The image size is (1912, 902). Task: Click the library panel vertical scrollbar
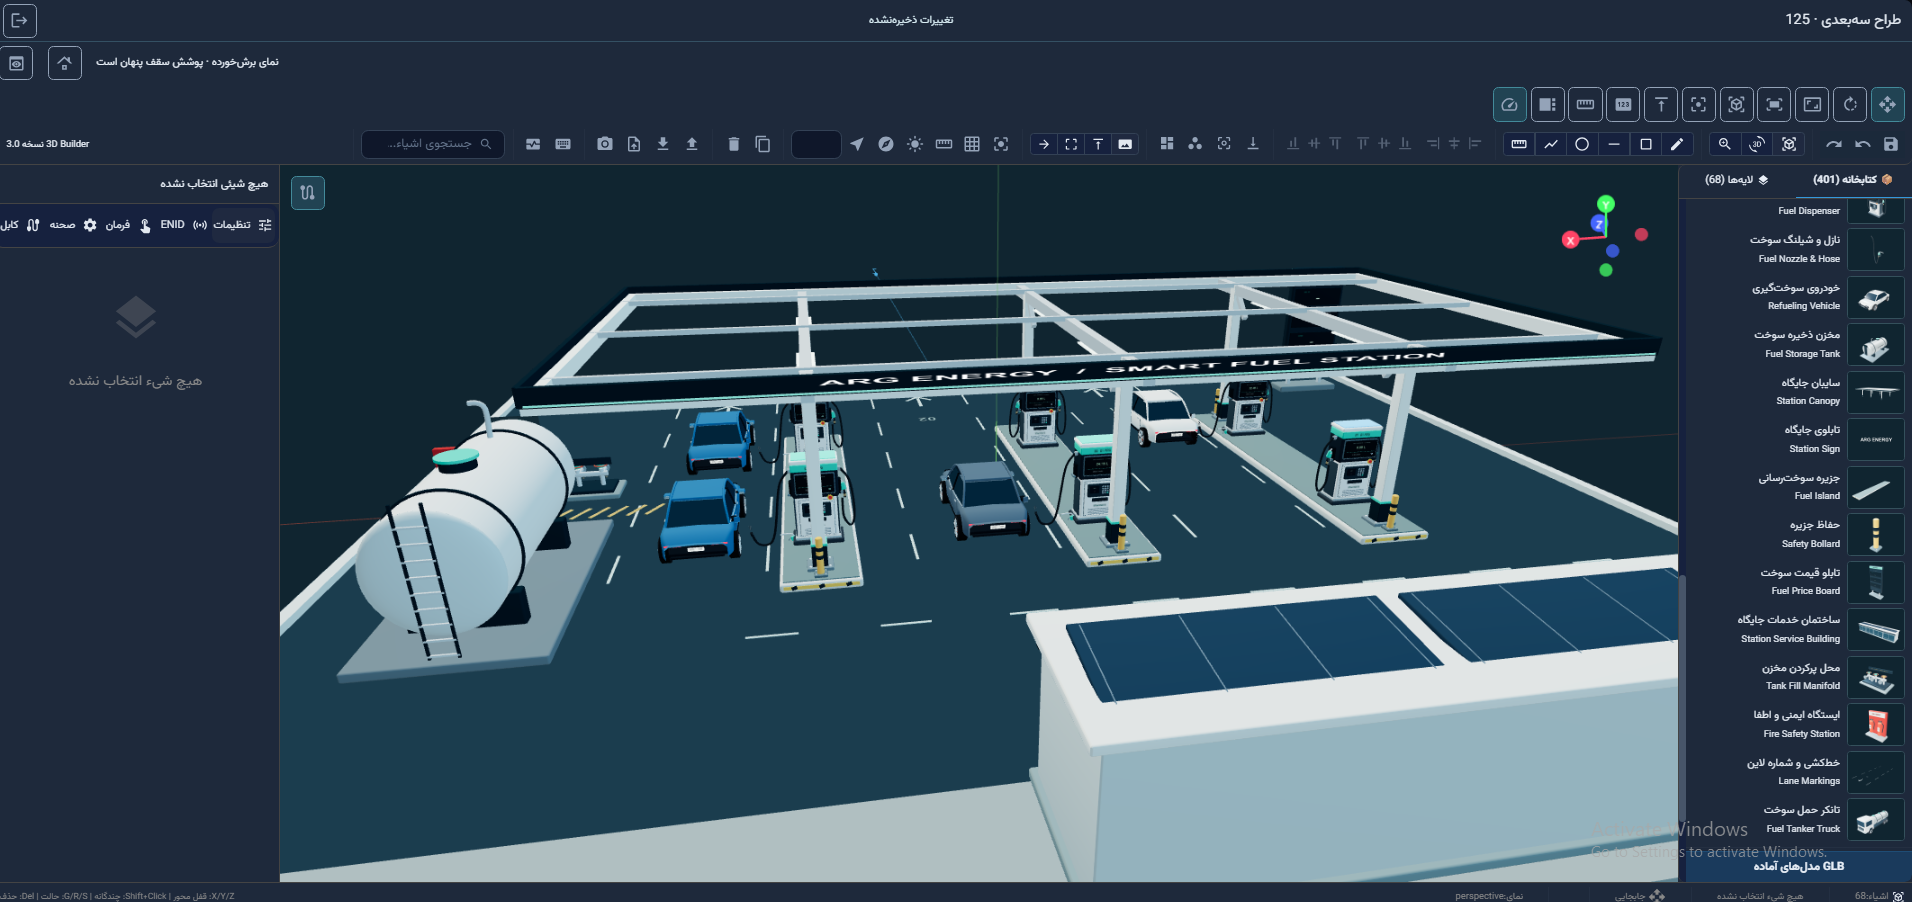(1682, 700)
